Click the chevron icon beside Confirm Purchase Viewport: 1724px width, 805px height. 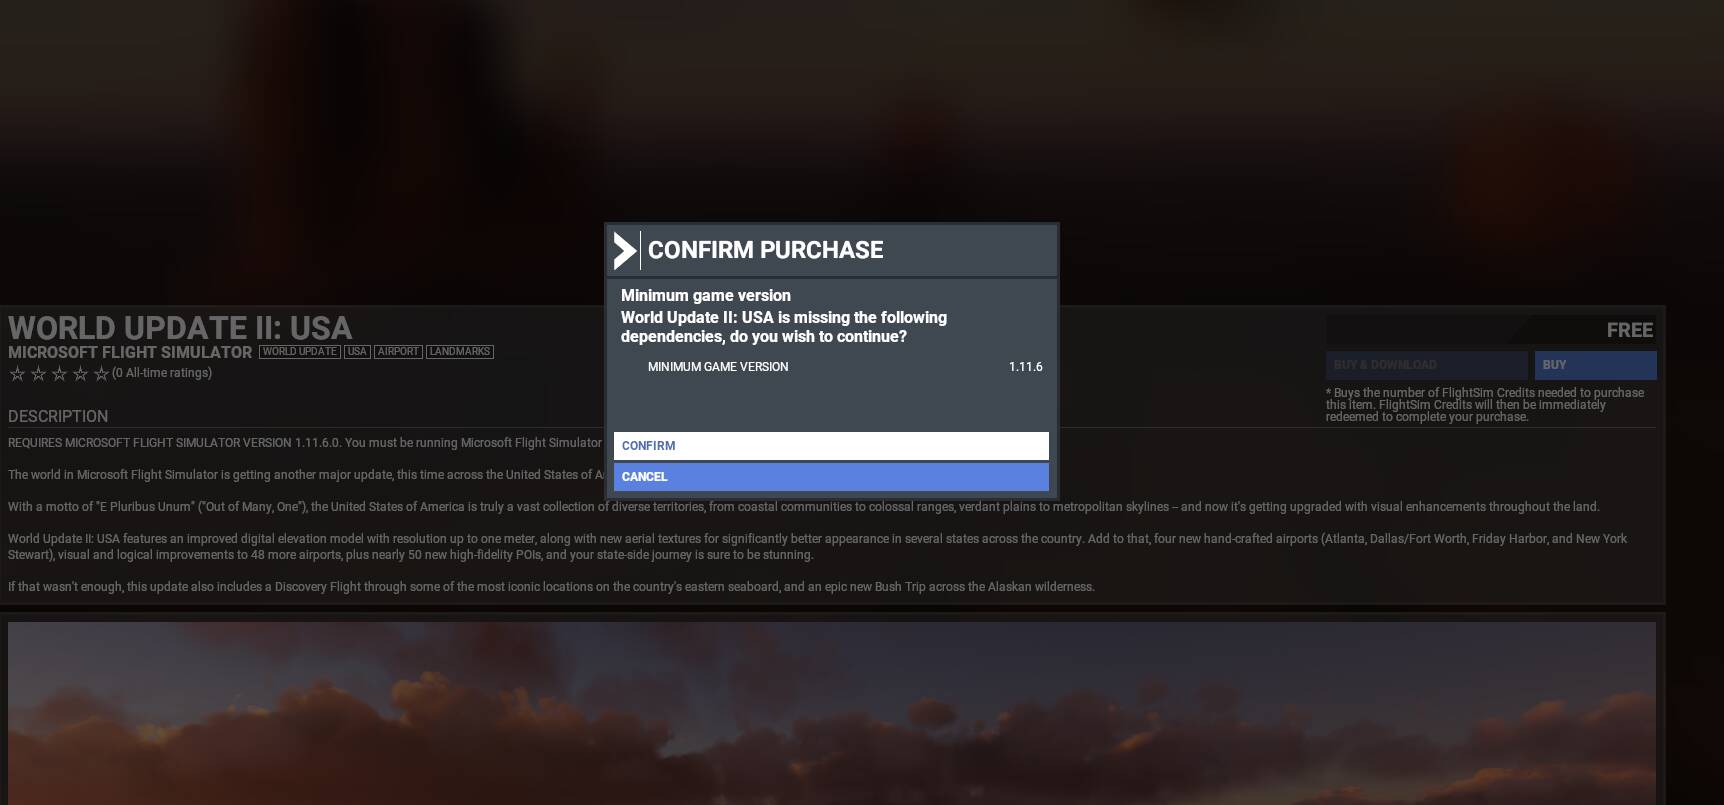click(625, 250)
